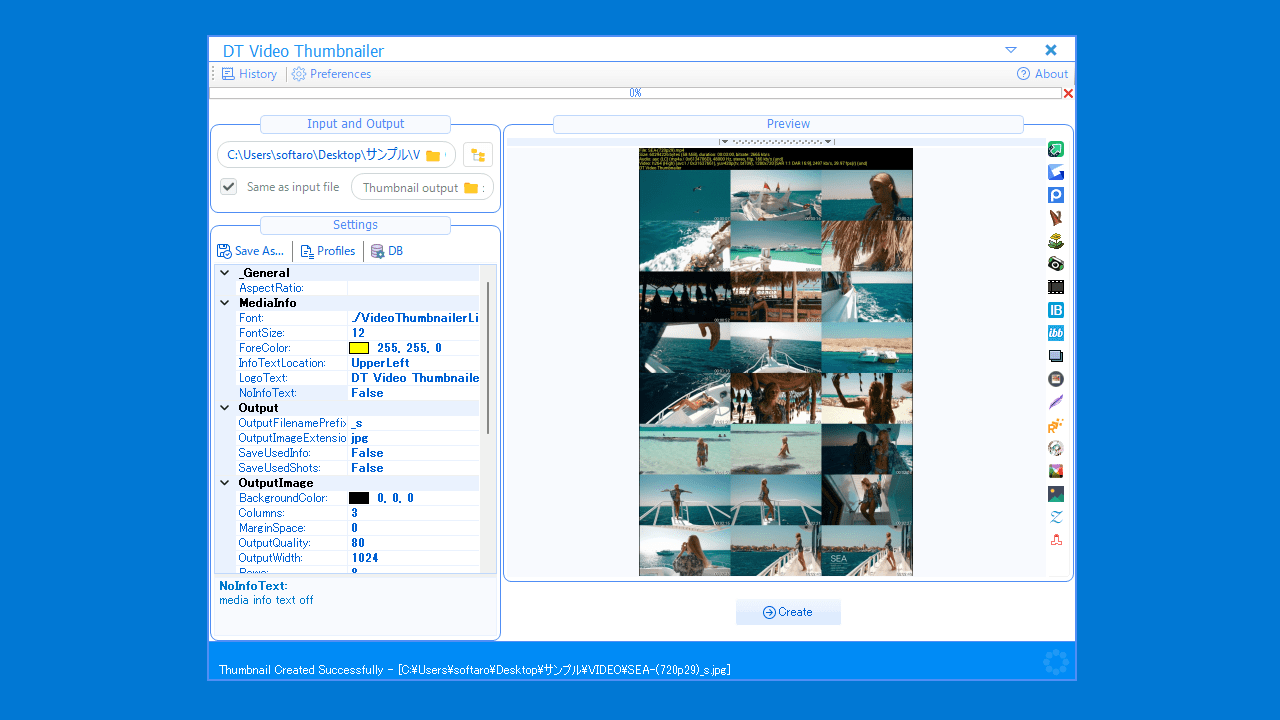This screenshot has width=1280, height=720.
Task: Collapse the Output settings group
Action: pos(225,408)
